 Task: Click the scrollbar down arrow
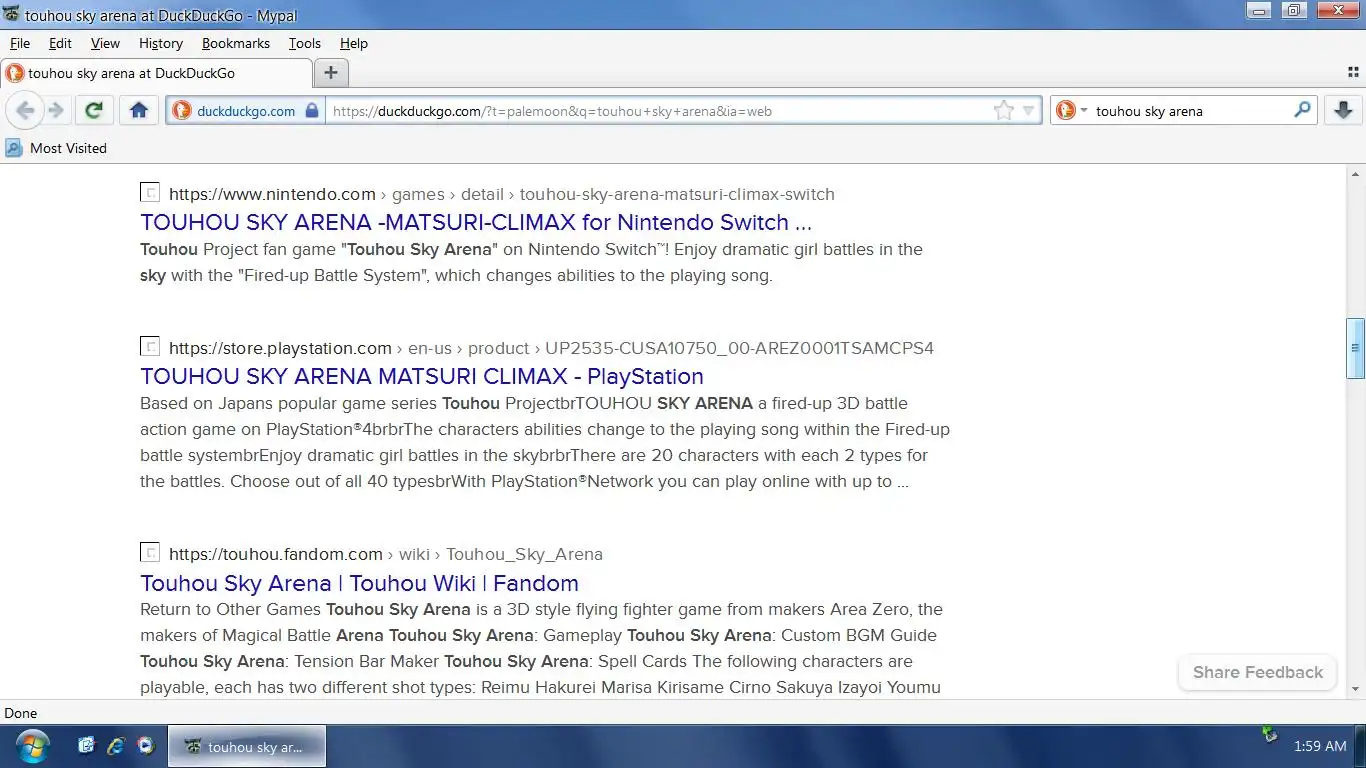click(1356, 689)
